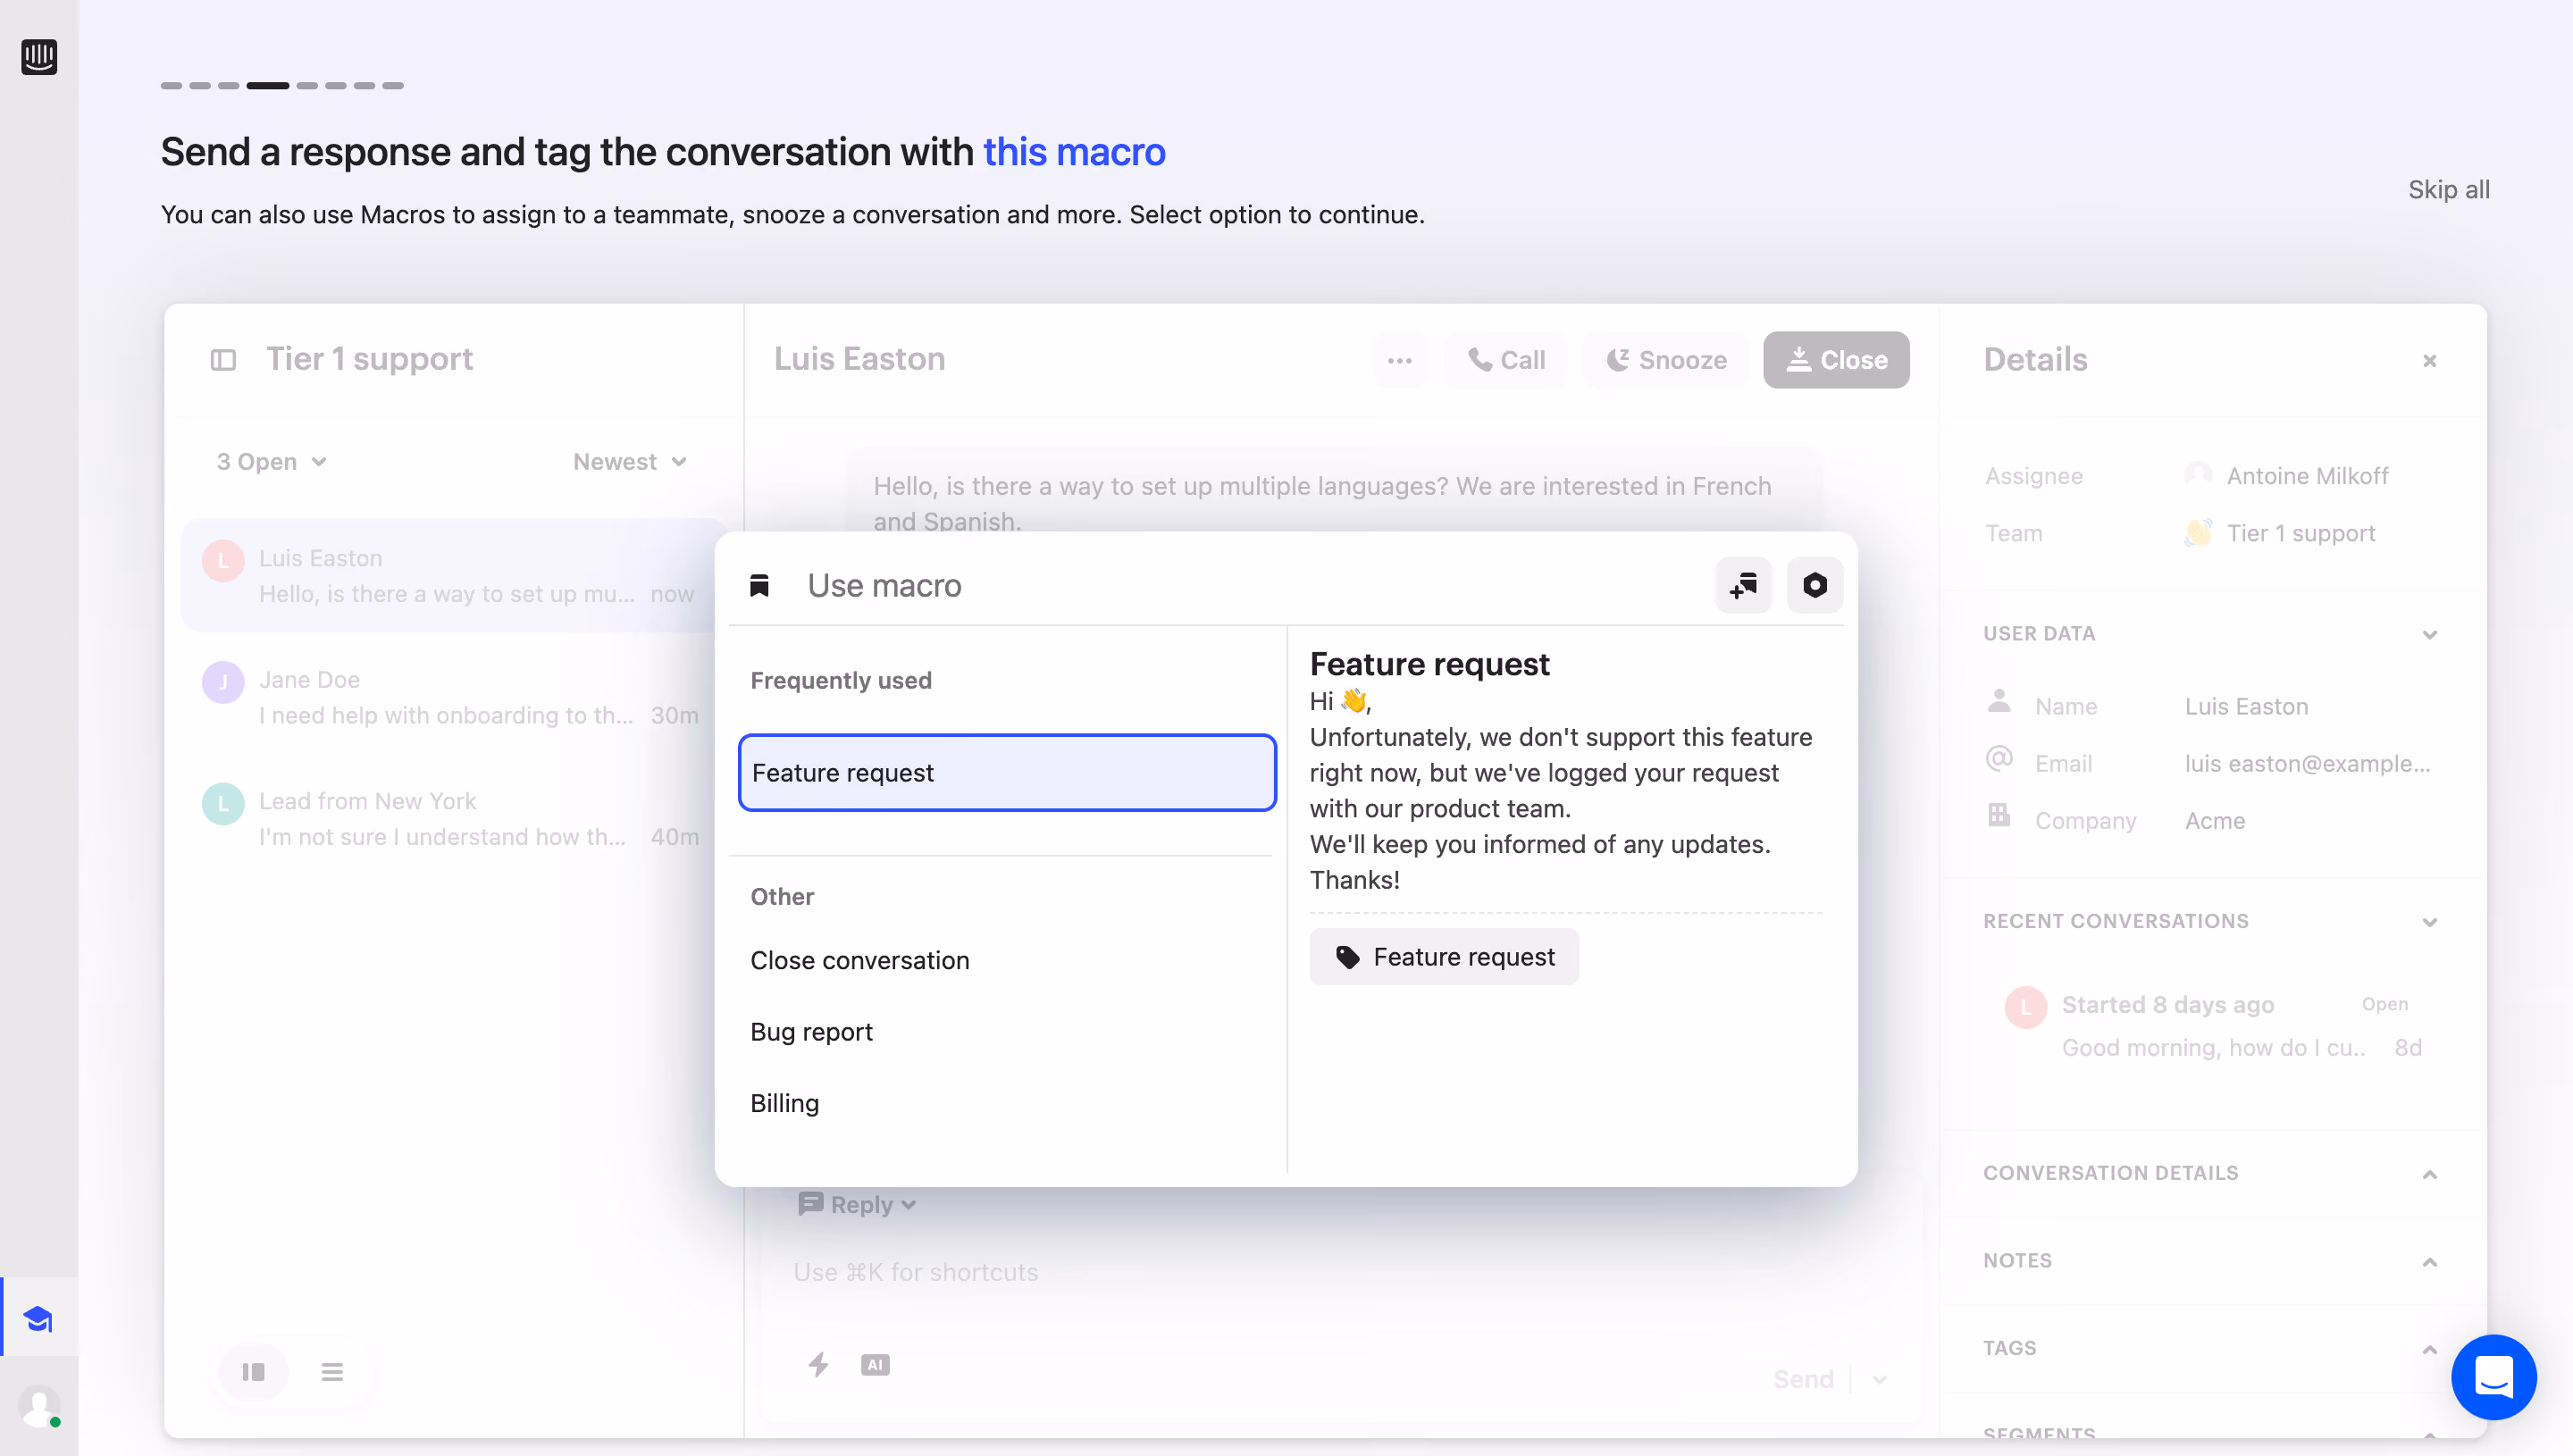Viewport: 2573px width, 1456px height.
Task: Open Lead from New York conversation
Action: (x=453, y=818)
